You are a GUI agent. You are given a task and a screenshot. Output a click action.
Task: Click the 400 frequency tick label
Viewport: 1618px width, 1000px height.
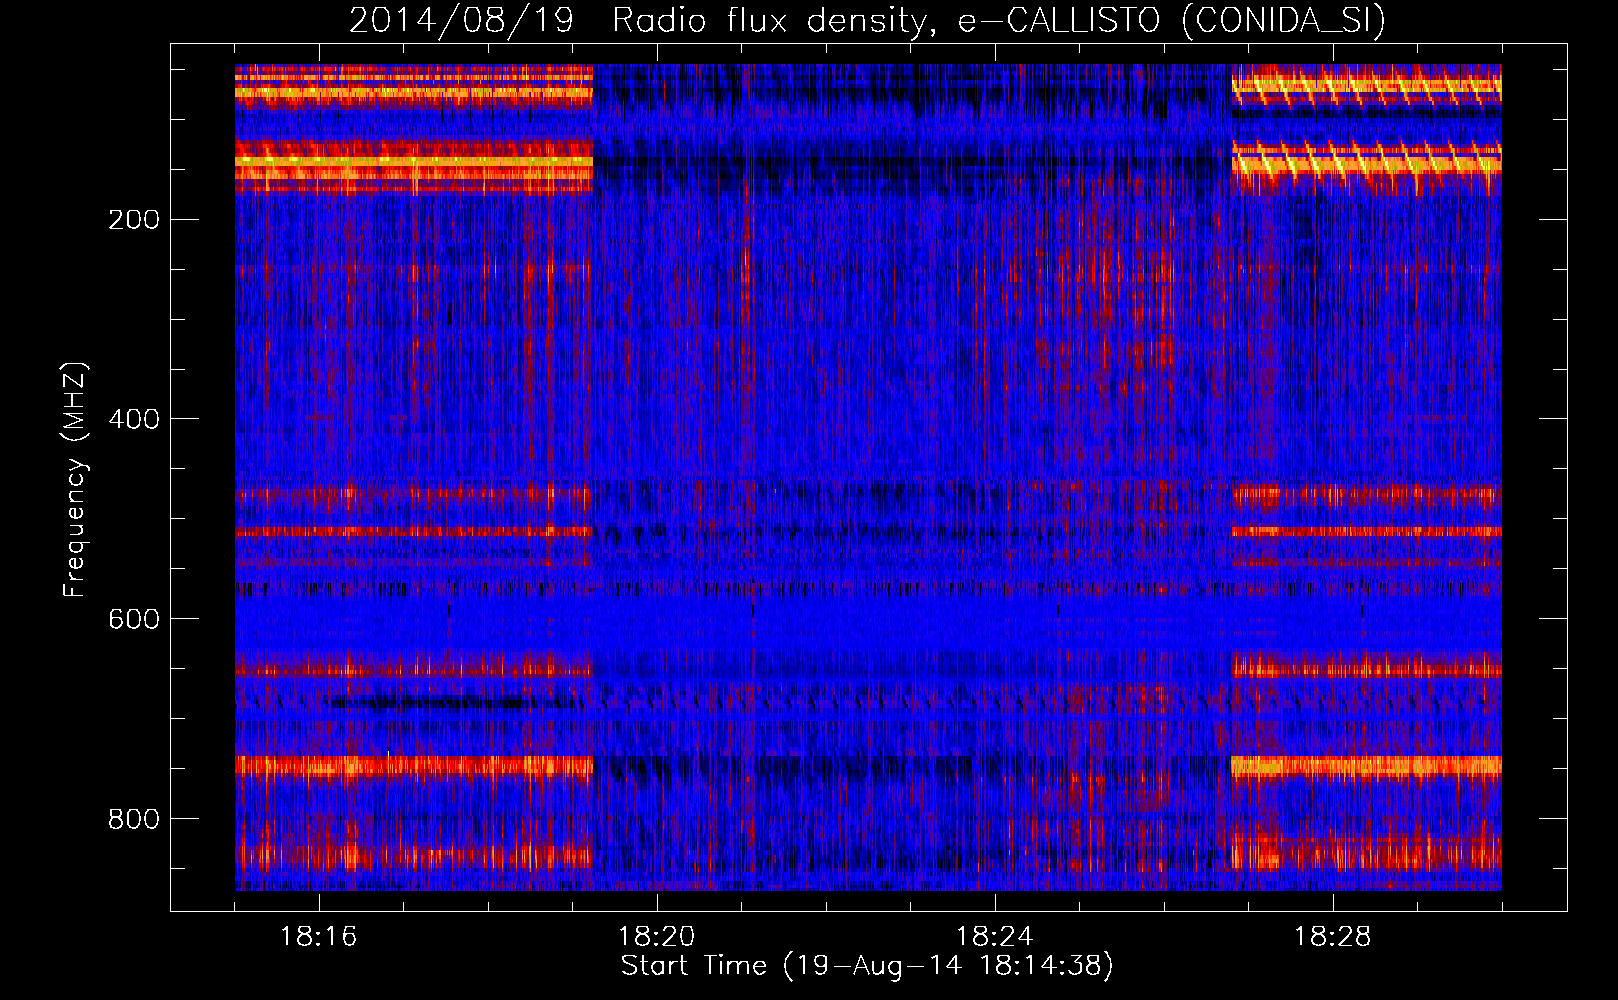pos(134,419)
